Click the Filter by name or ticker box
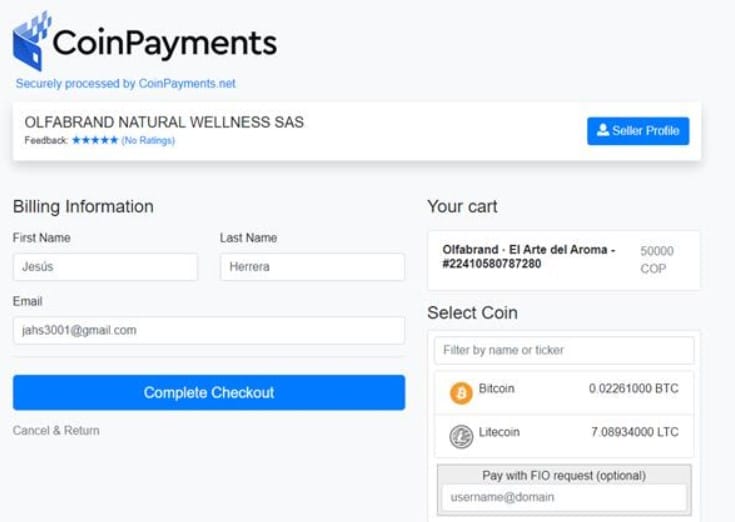 click(564, 350)
